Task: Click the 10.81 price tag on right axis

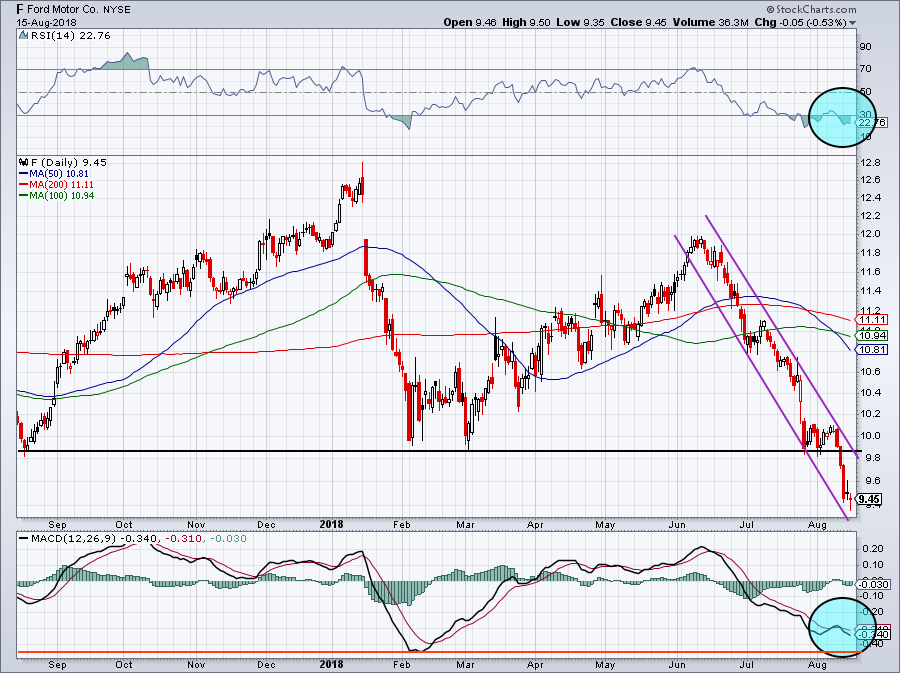Action: [x=872, y=349]
